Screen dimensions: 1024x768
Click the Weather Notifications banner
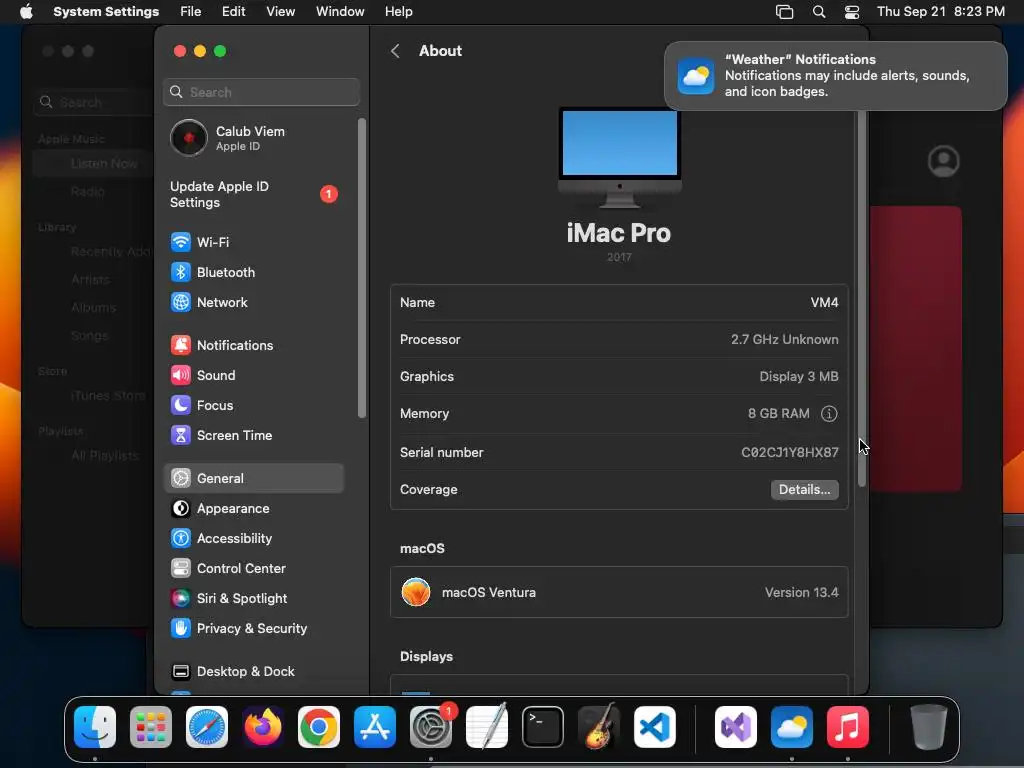pyautogui.click(x=835, y=76)
